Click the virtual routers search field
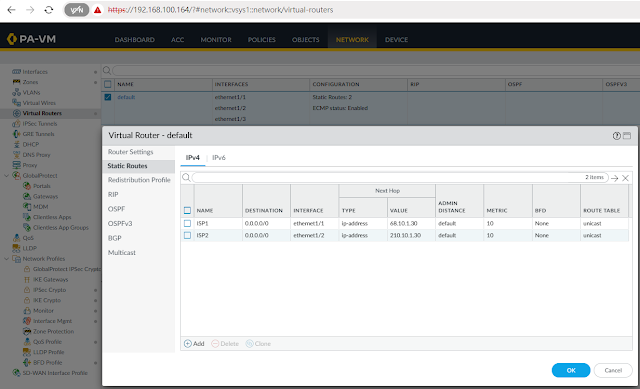This screenshot has width=640, height=389. pos(376,71)
